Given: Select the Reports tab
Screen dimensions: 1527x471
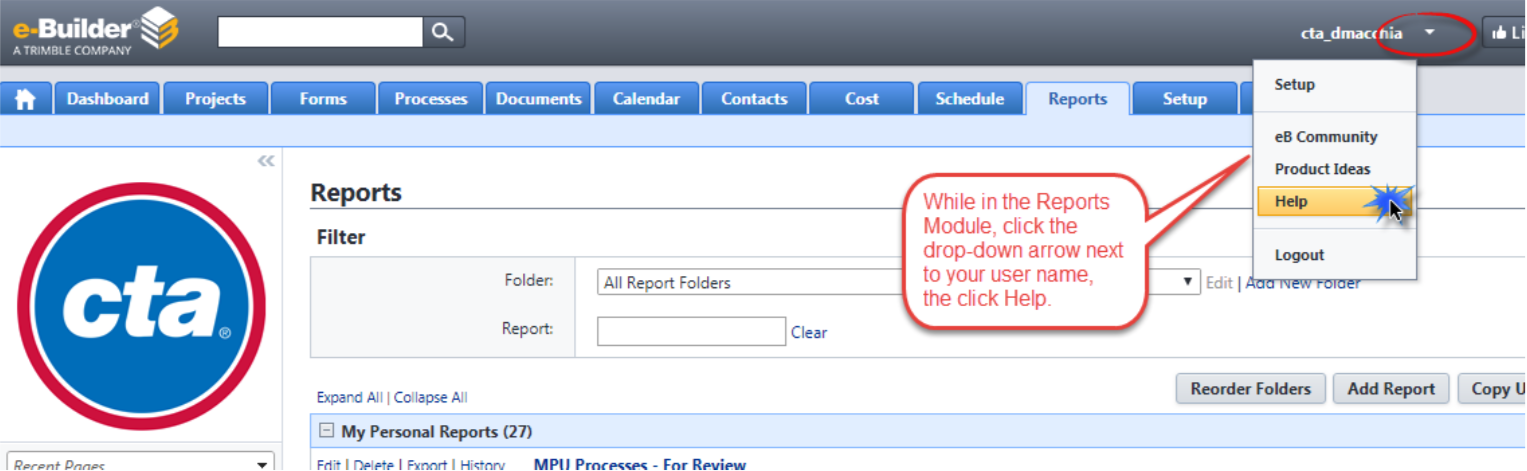Looking at the screenshot, I should pyautogui.click(x=1078, y=99).
